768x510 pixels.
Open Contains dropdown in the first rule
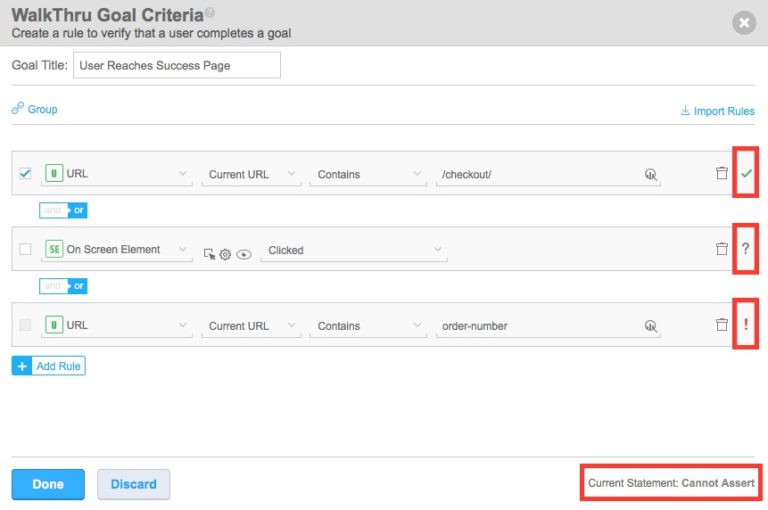click(368, 174)
